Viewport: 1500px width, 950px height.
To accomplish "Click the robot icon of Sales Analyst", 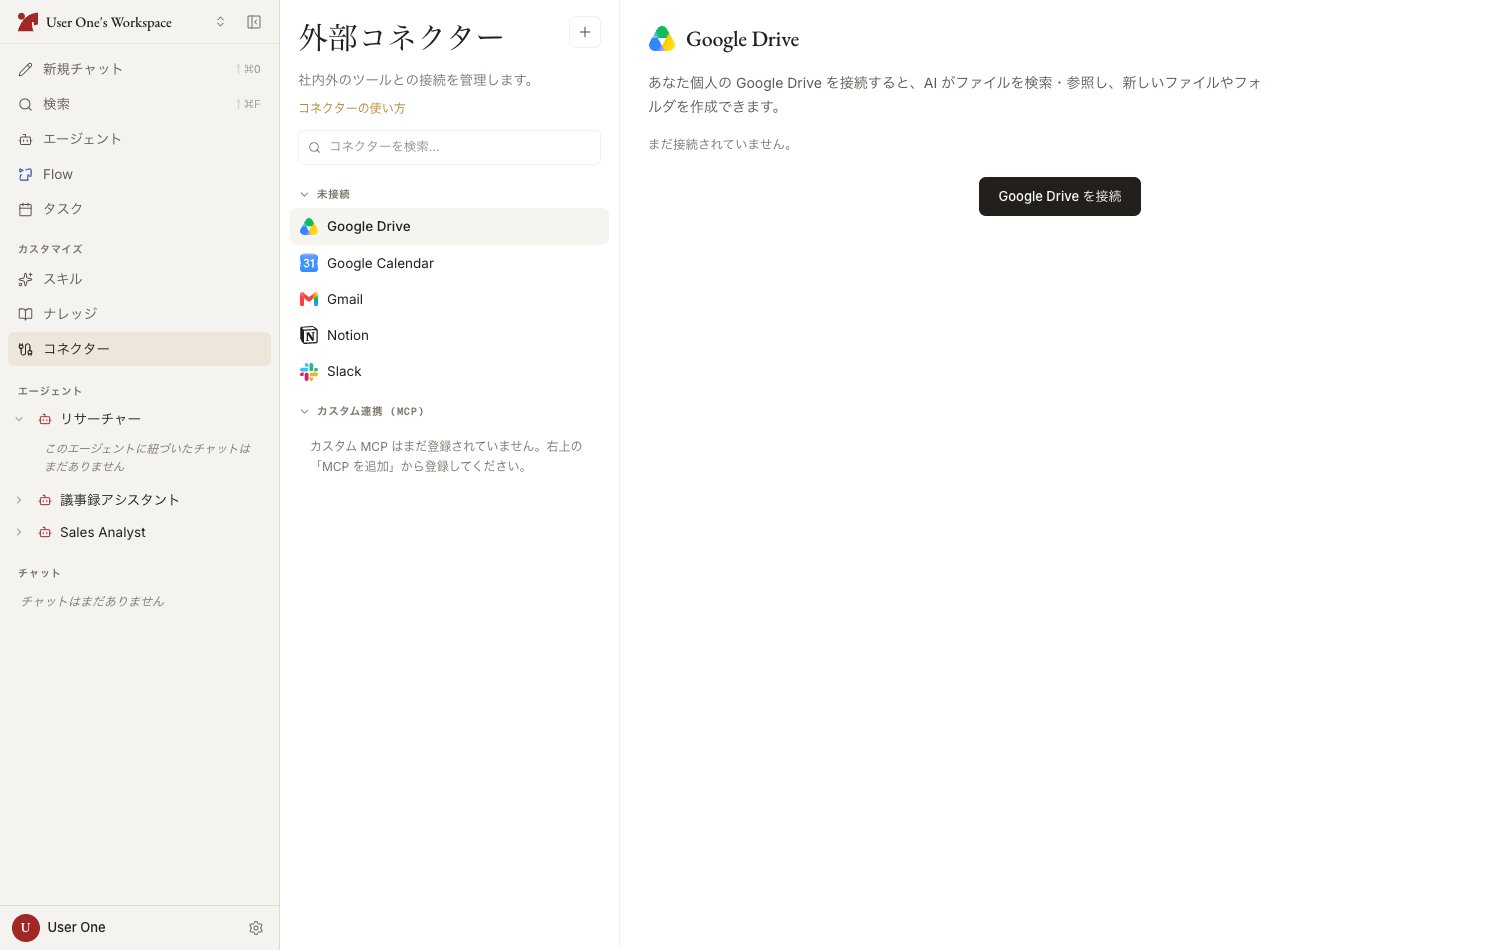I will tap(45, 532).
